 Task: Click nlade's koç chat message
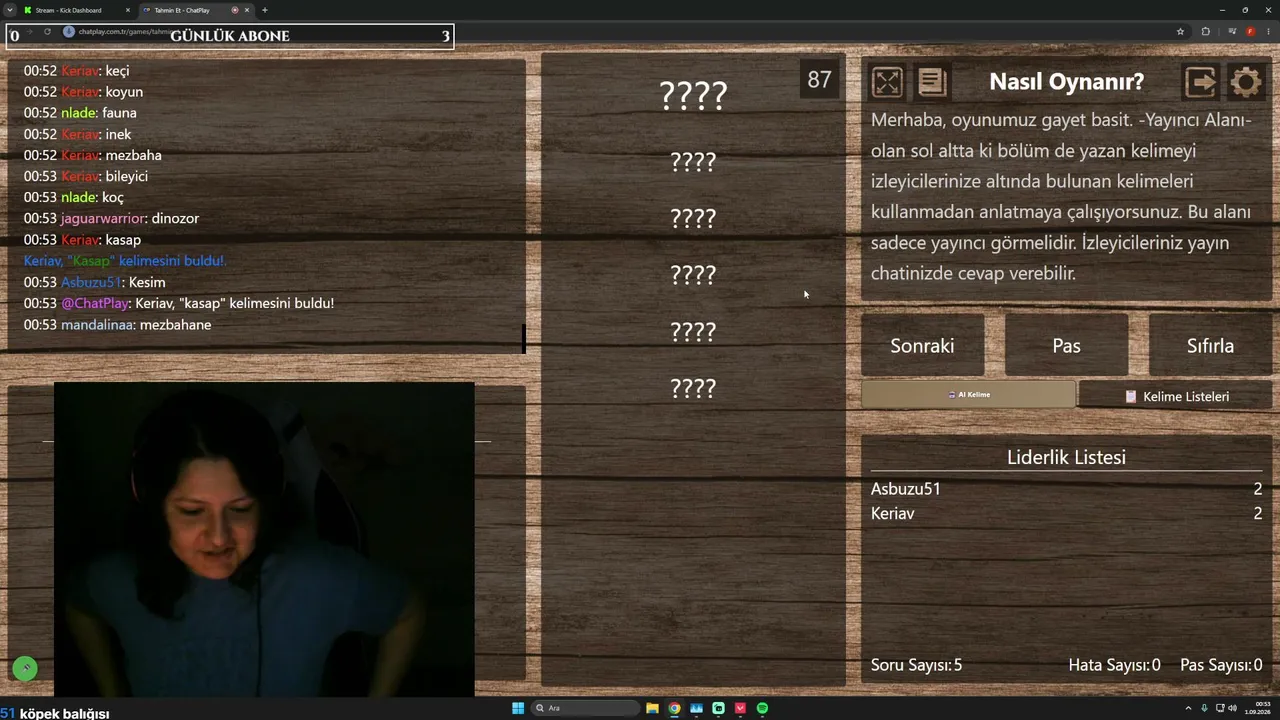coord(74,197)
